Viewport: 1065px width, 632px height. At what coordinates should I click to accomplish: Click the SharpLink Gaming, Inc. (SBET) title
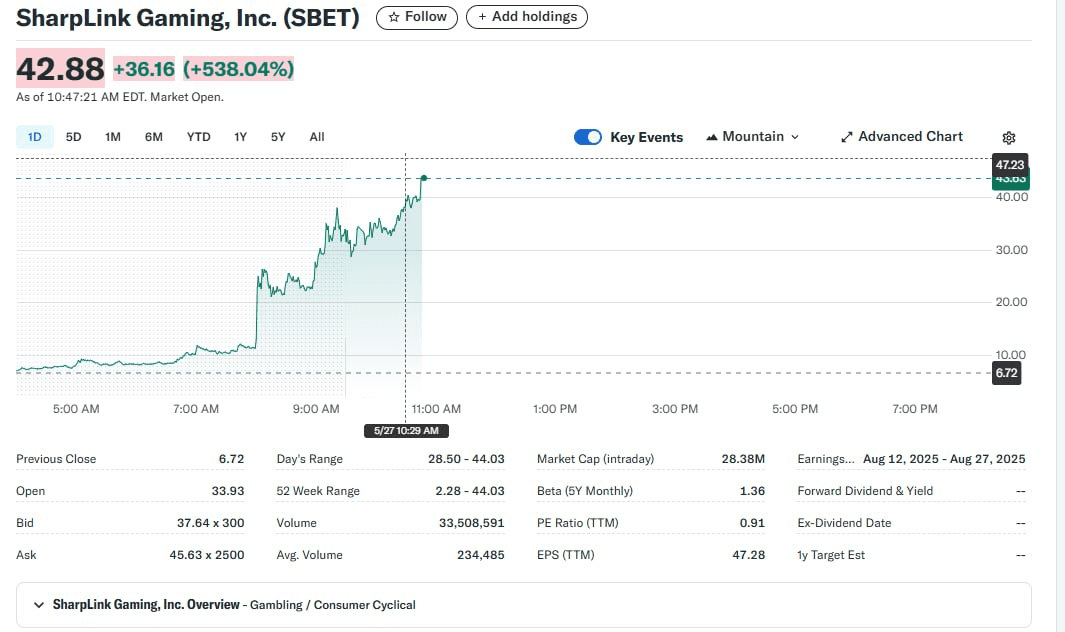pyautogui.click(x=187, y=18)
